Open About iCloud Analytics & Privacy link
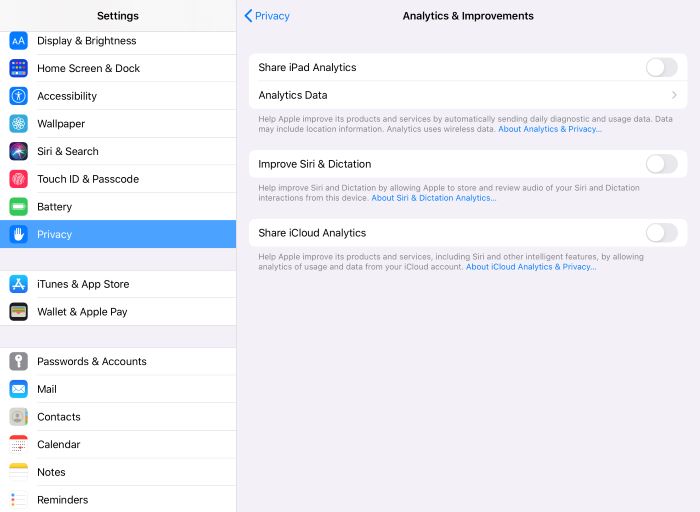Image resolution: width=700 pixels, height=512 pixels. [x=531, y=266]
